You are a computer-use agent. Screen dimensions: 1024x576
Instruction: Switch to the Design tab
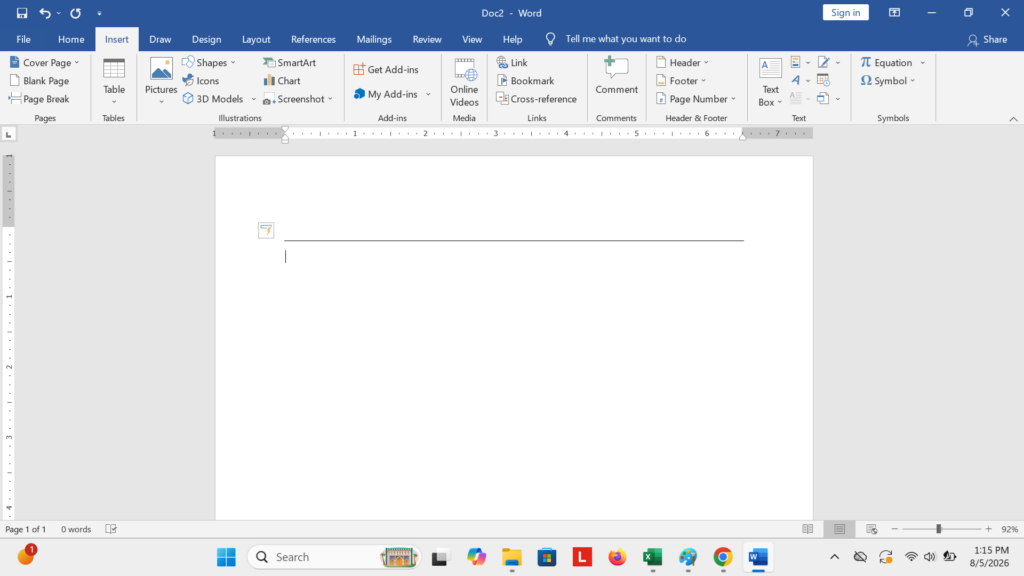tap(206, 39)
